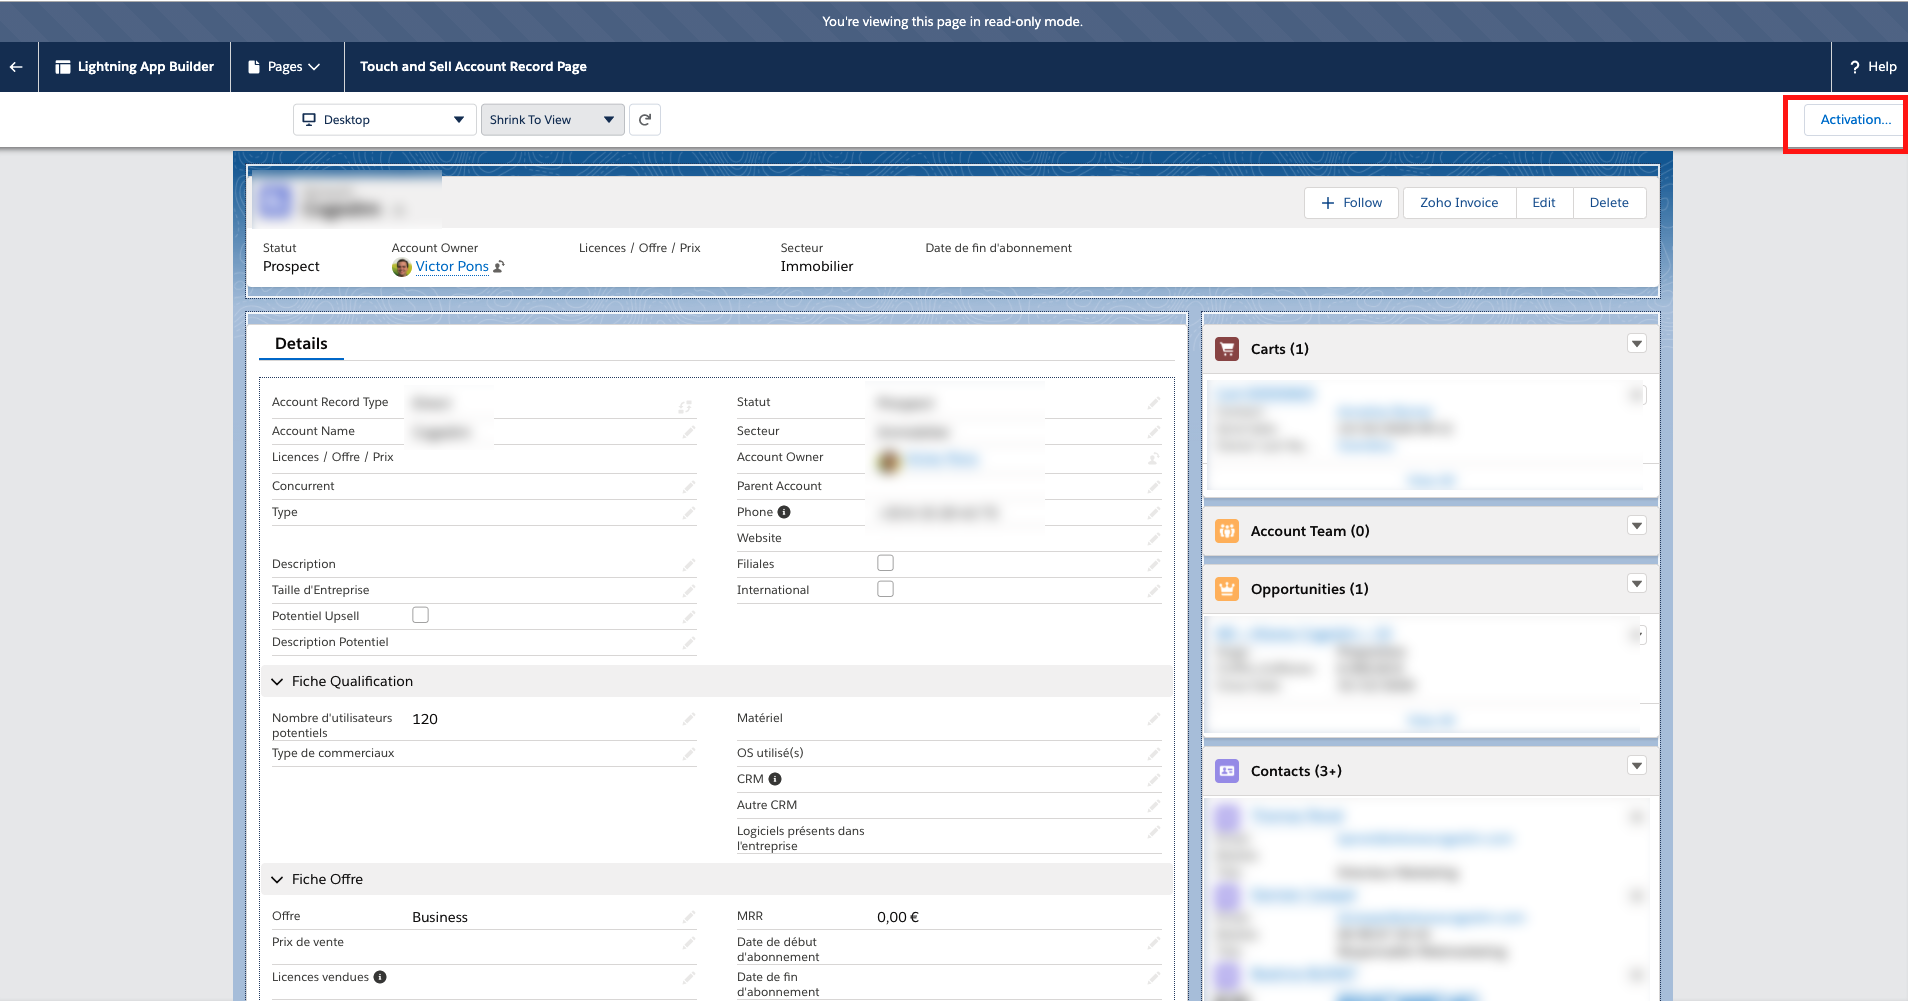
Task: Click the Business offre value
Action: pyautogui.click(x=440, y=917)
